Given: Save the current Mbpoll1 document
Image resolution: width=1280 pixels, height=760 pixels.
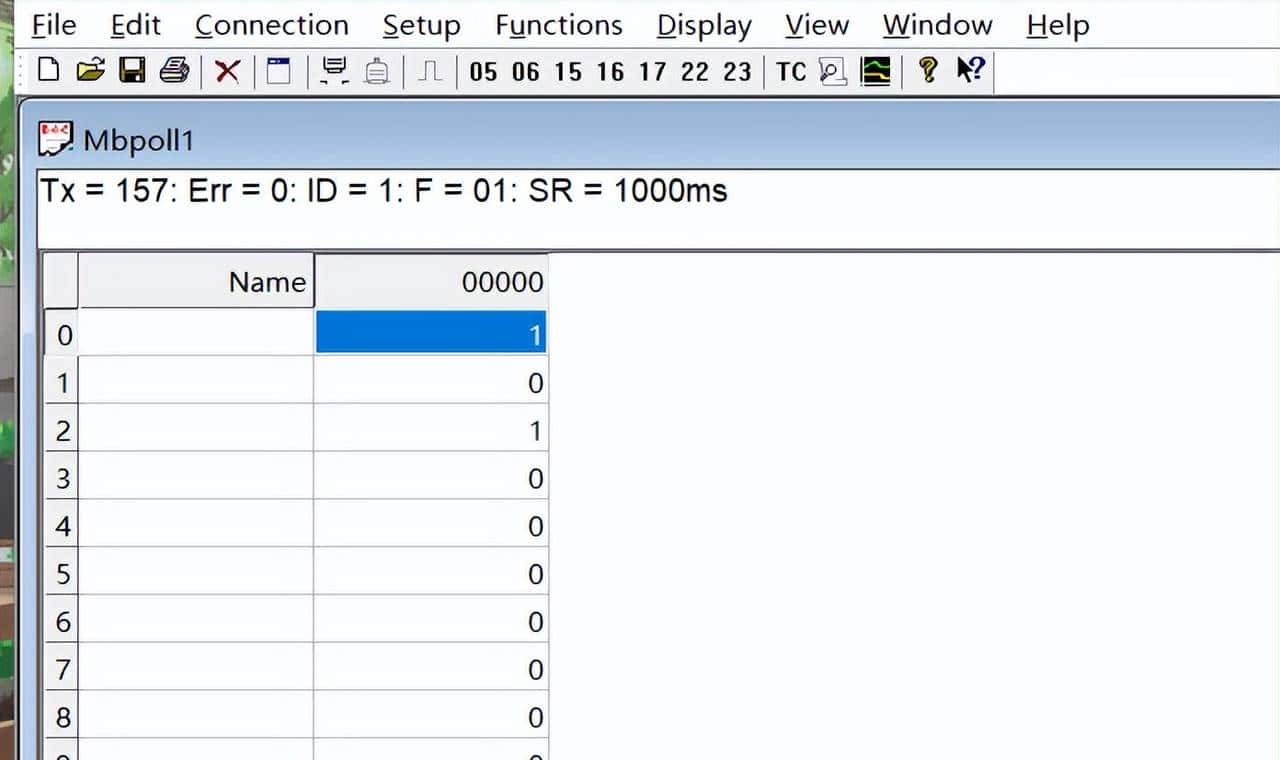Looking at the screenshot, I should coord(132,70).
